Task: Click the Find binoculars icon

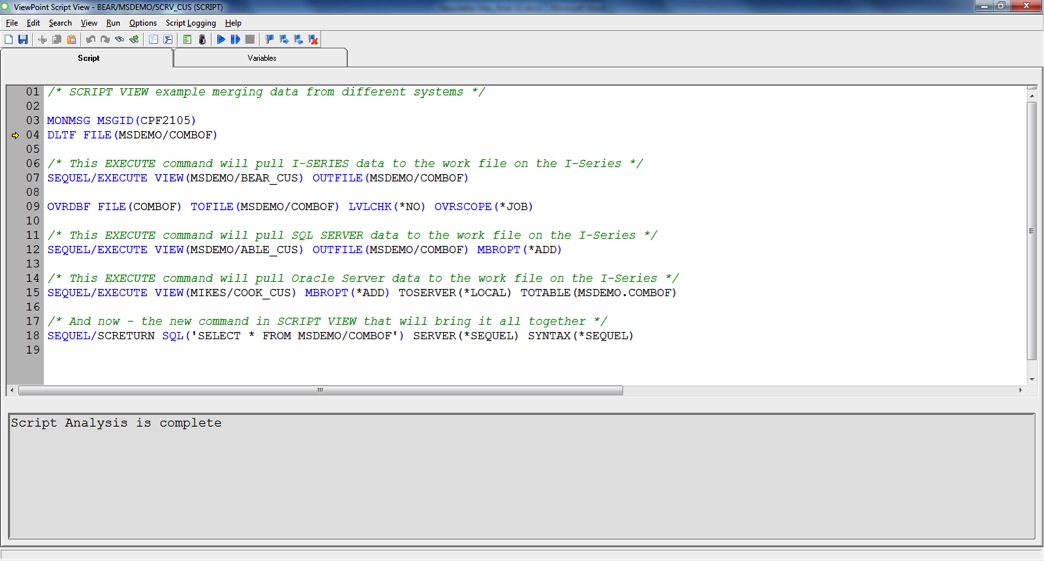Action: 120,40
